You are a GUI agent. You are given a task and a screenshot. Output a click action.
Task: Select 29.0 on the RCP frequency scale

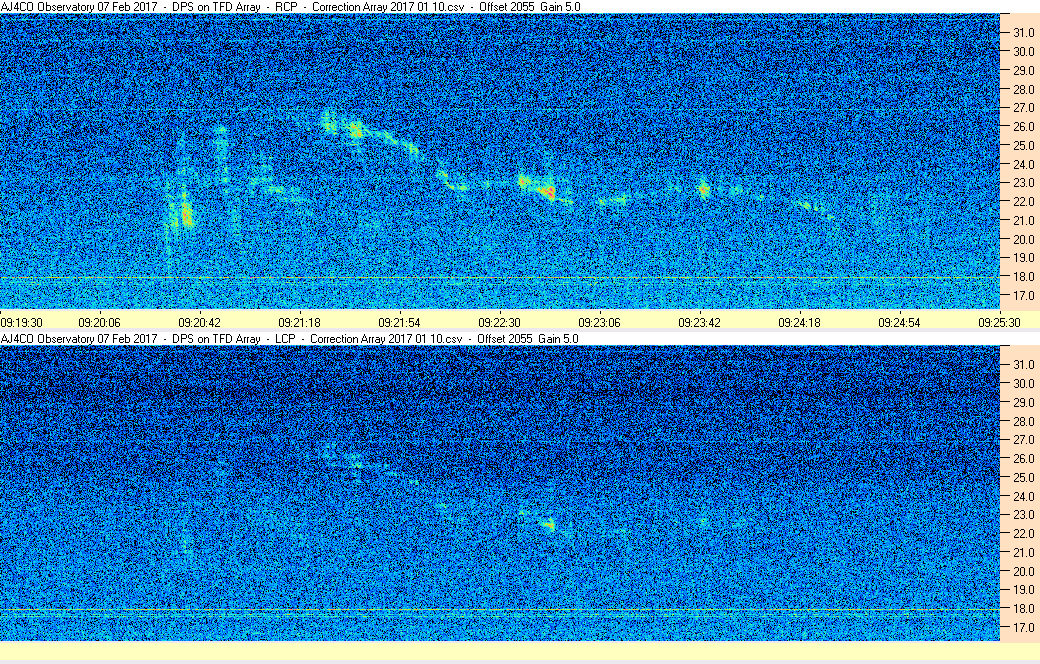pos(1023,70)
